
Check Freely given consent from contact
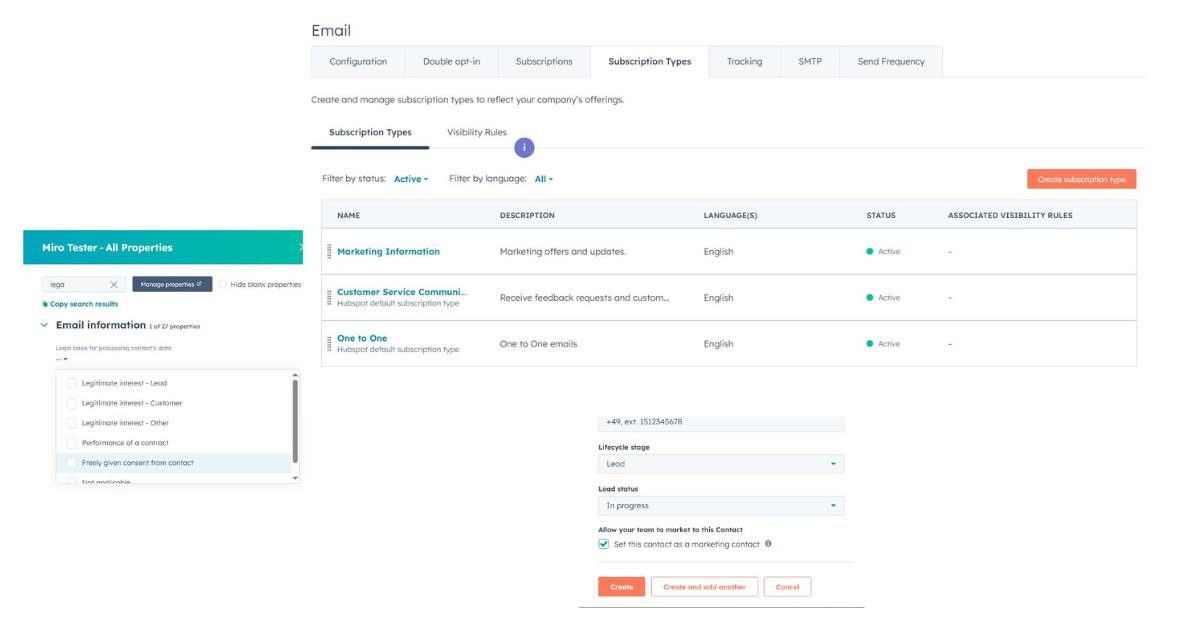[70, 462]
